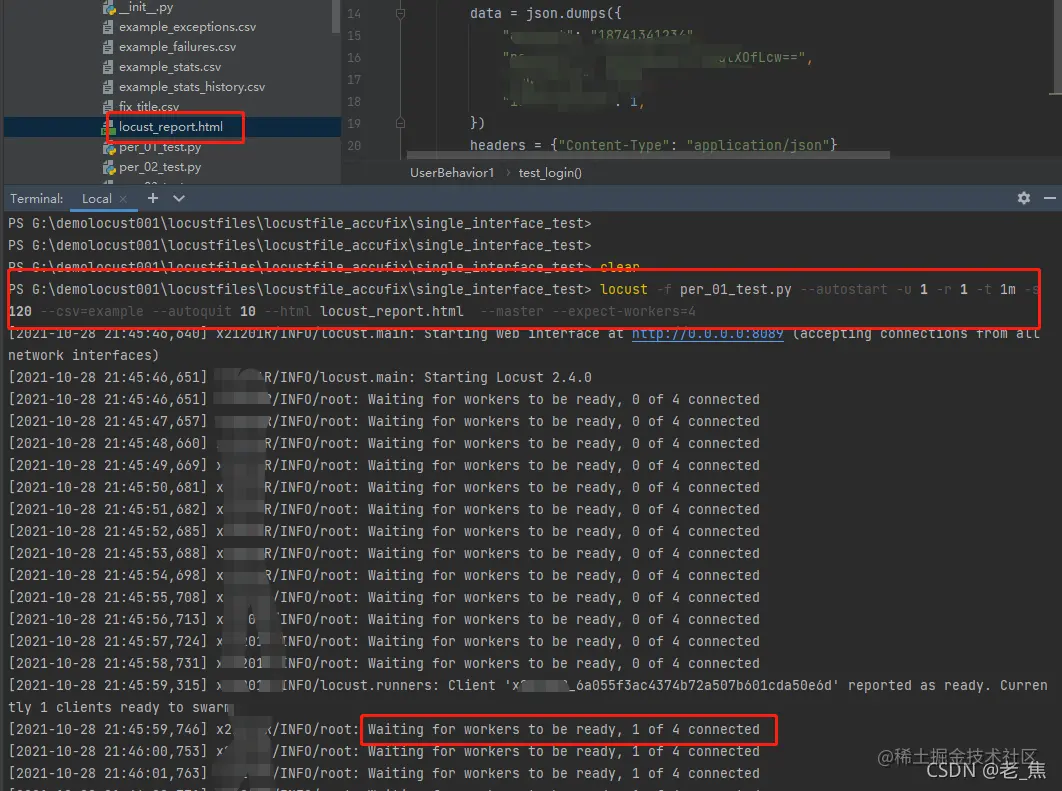The width and height of the screenshot is (1062, 791).
Task: Click the per_02_test.py Python file icon
Action: (108, 167)
